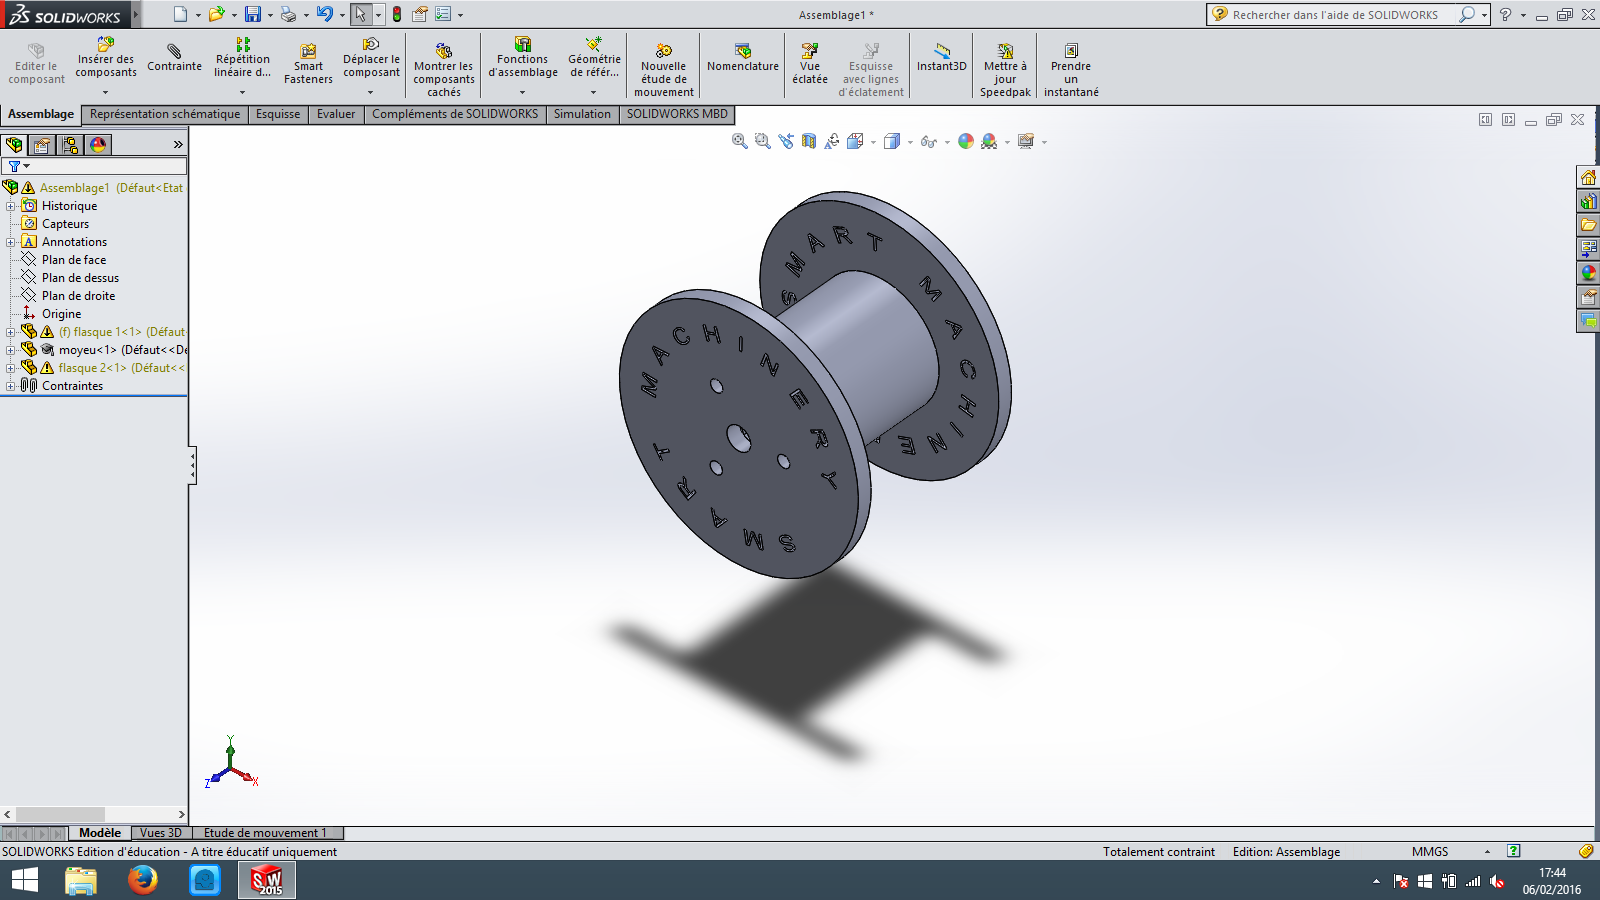Open the Evaluer tab
Screen dimensions: 1600x900
[336, 114]
